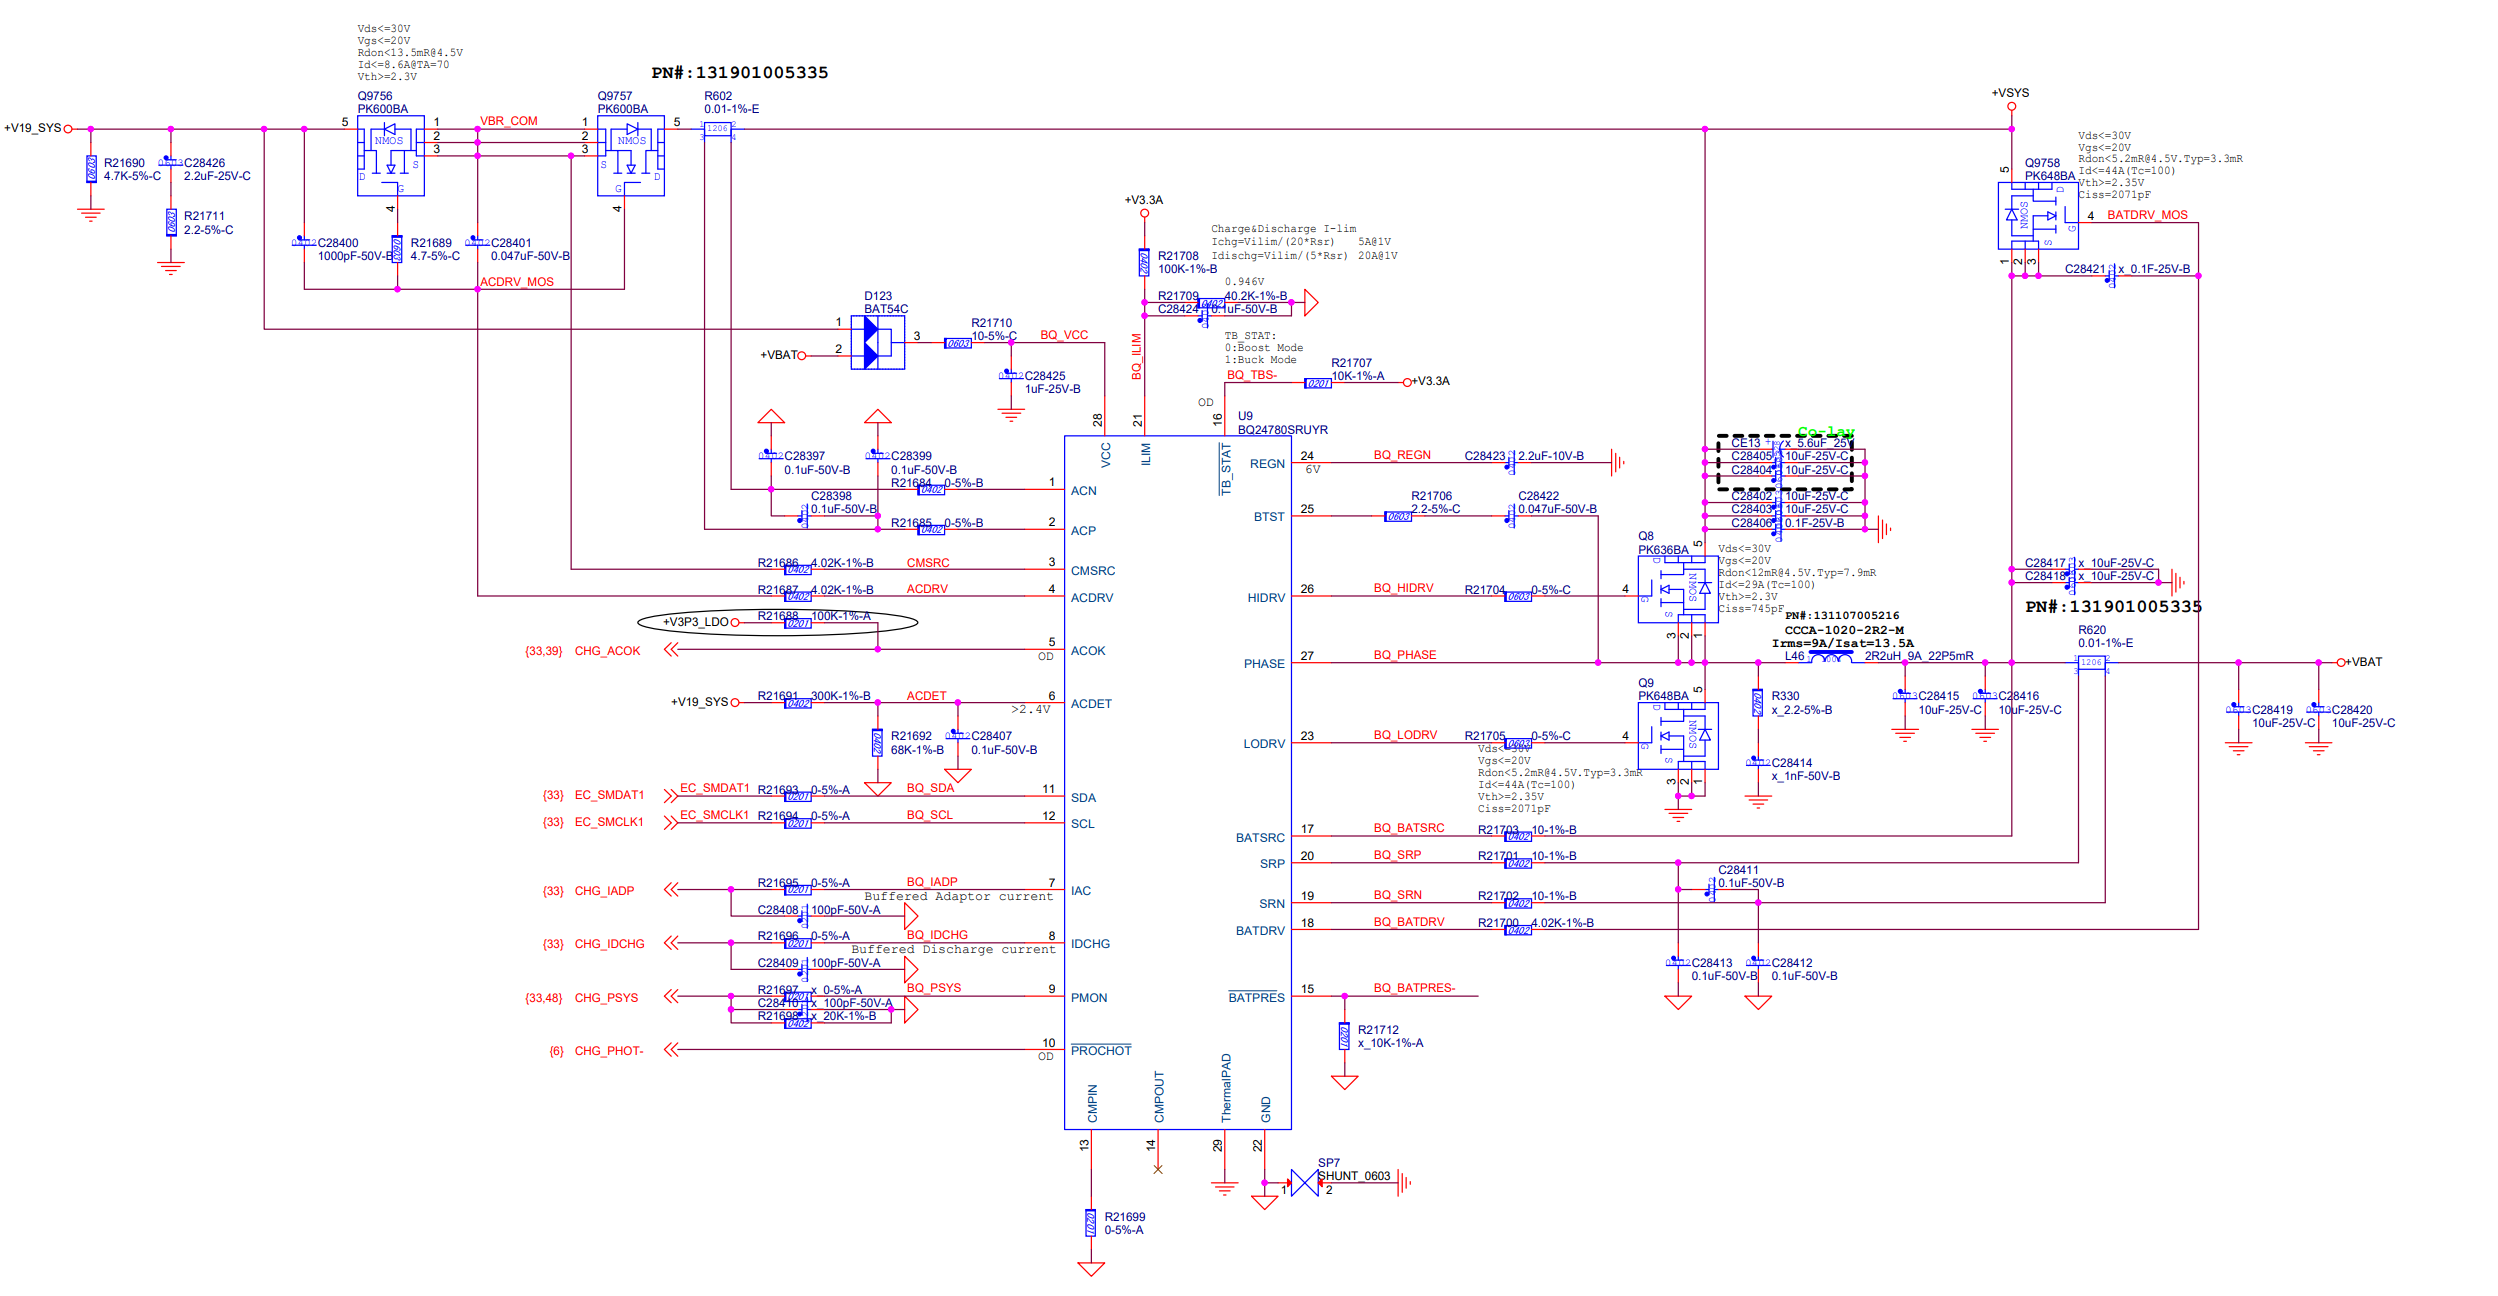Click the CHG_ACOK off-page connector arrow

(x=671, y=650)
